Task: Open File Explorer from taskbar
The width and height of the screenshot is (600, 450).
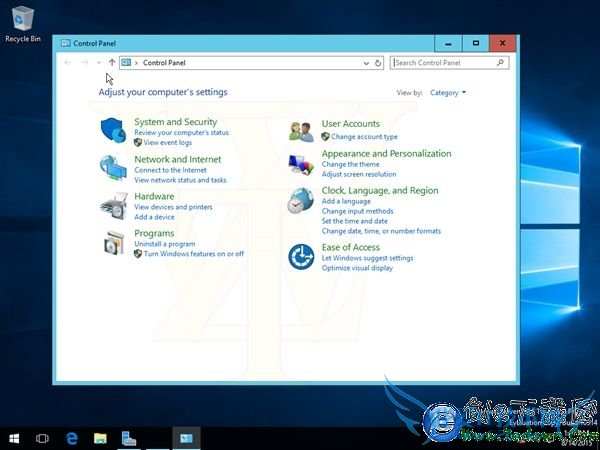Action: [100, 438]
